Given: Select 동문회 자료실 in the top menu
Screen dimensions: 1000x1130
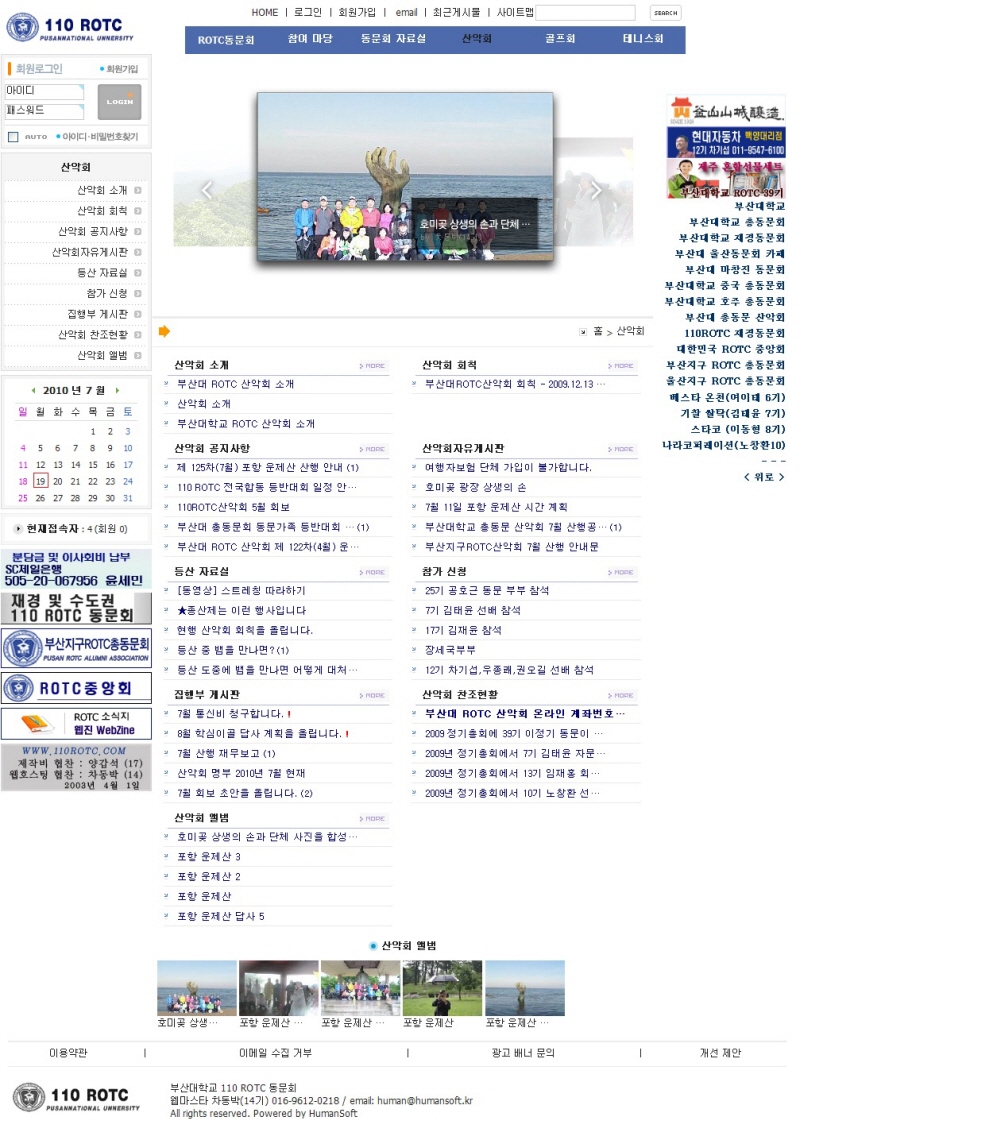Looking at the screenshot, I should tap(393, 40).
